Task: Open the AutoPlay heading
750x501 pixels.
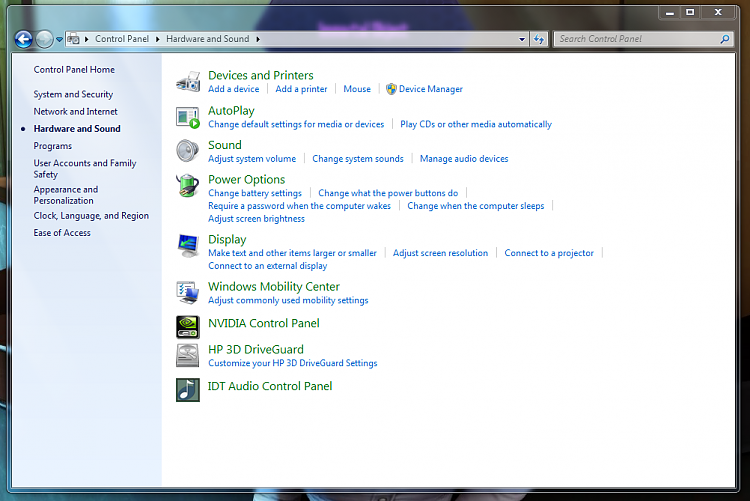Action: click(231, 111)
